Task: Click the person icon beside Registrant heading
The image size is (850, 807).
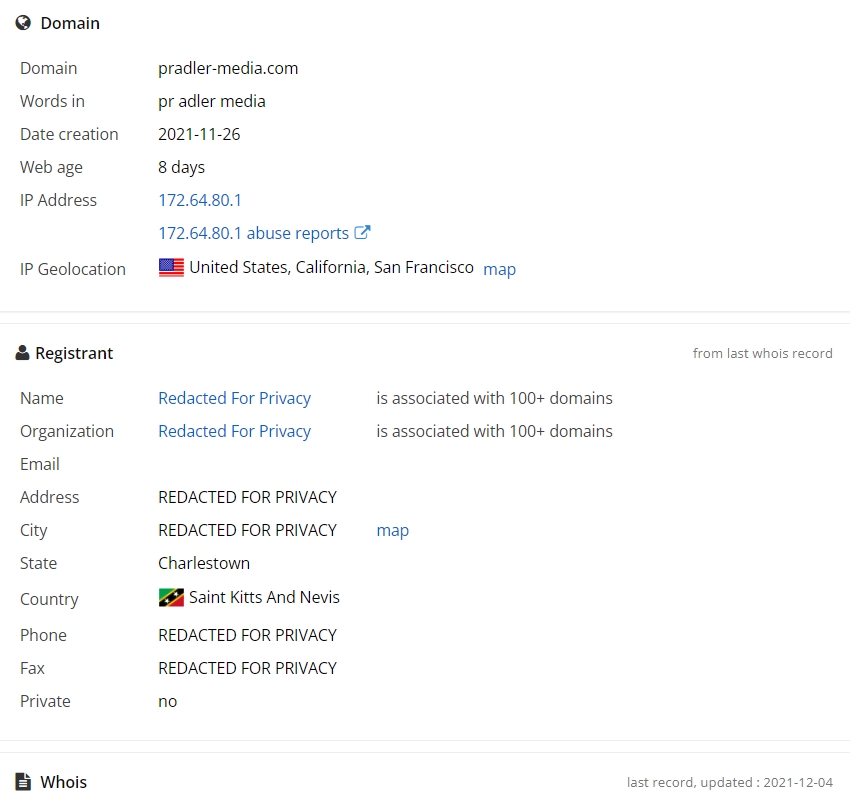Action: point(22,353)
